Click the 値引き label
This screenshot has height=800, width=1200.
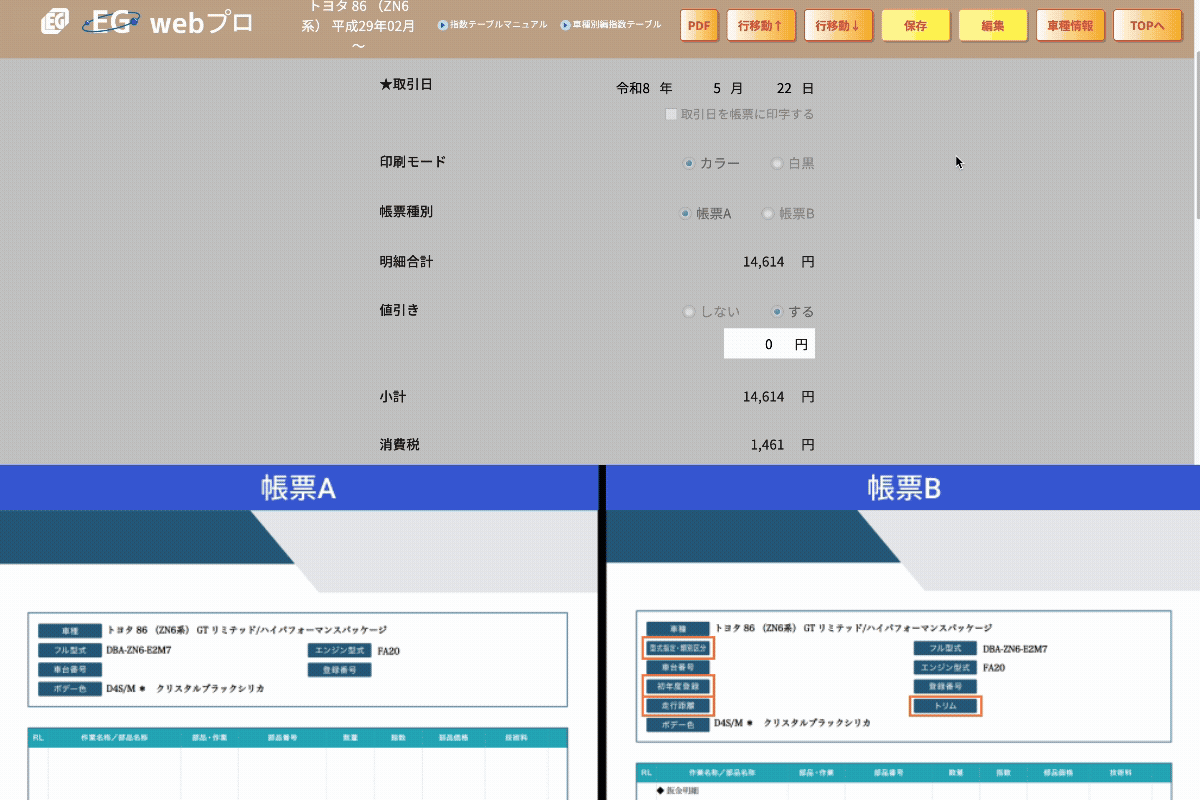tap(399, 310)
